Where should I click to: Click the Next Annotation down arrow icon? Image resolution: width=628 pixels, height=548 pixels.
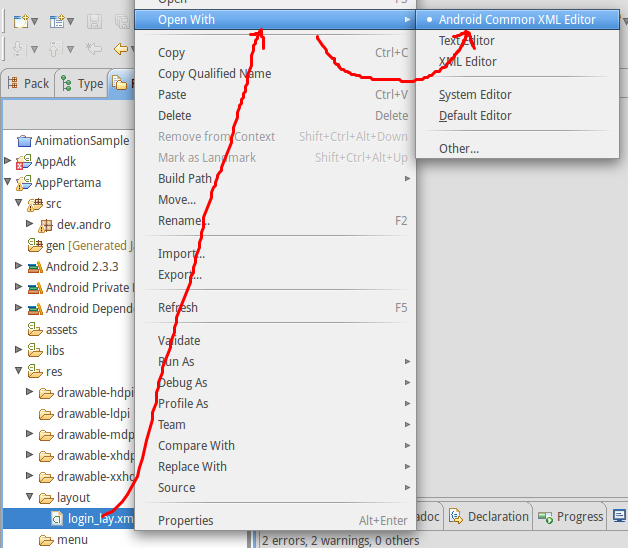coord(19,49)
